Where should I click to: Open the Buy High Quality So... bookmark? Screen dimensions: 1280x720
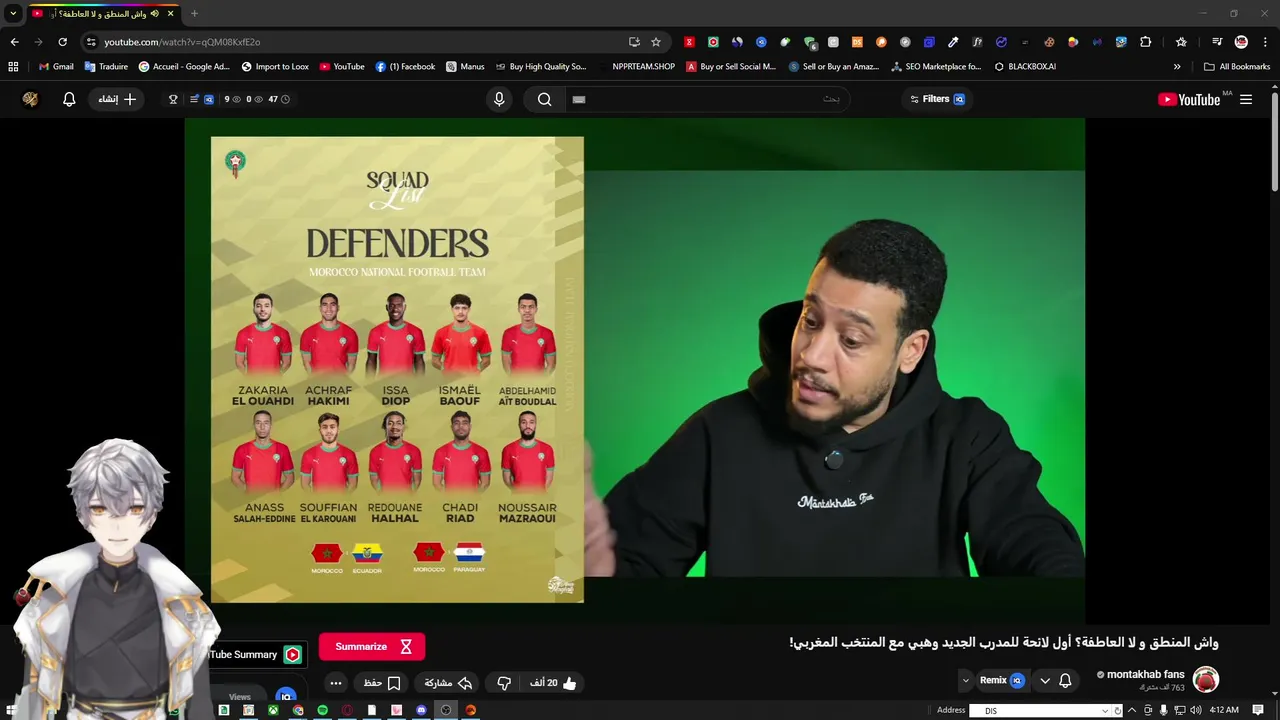click(x=540, y=67)
